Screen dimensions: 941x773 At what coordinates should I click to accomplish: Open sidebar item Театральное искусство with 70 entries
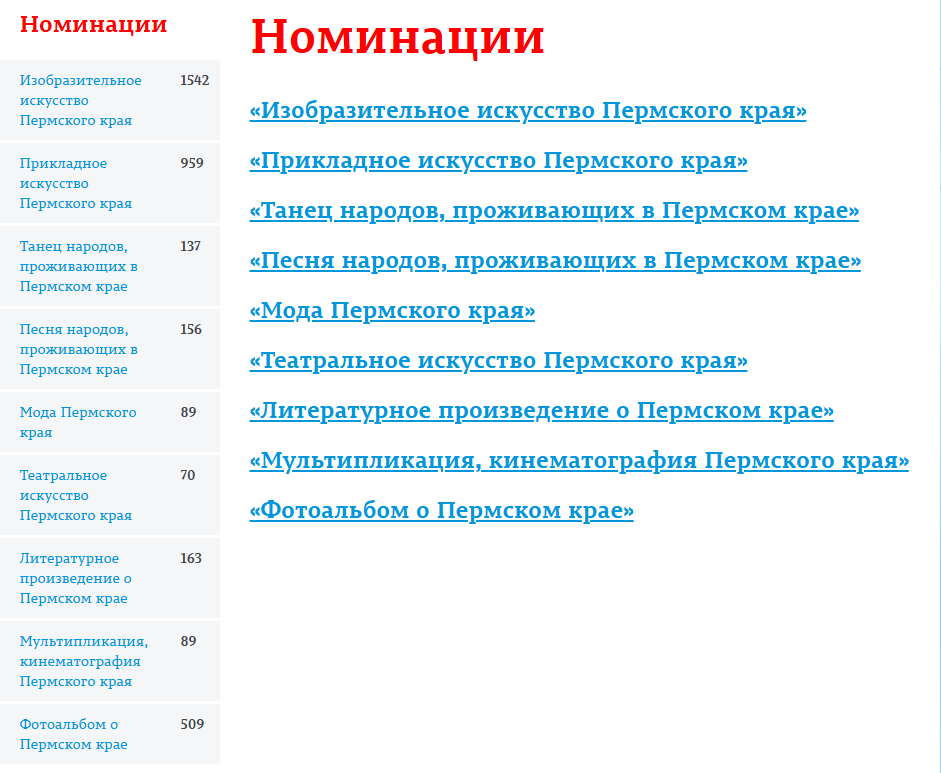(x=76, y=495)
